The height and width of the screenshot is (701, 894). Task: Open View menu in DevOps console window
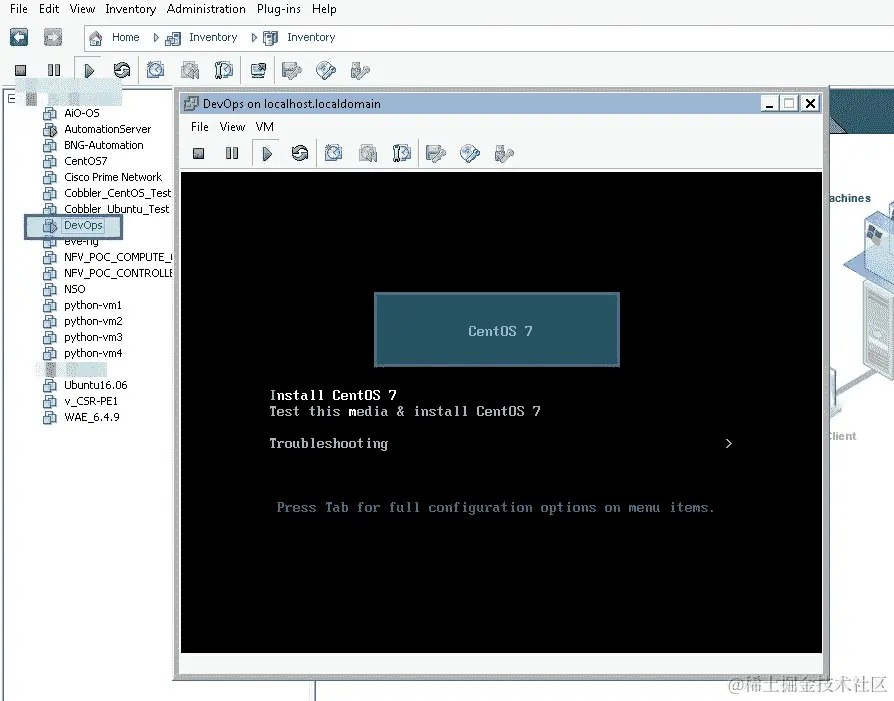pos(232,127)
